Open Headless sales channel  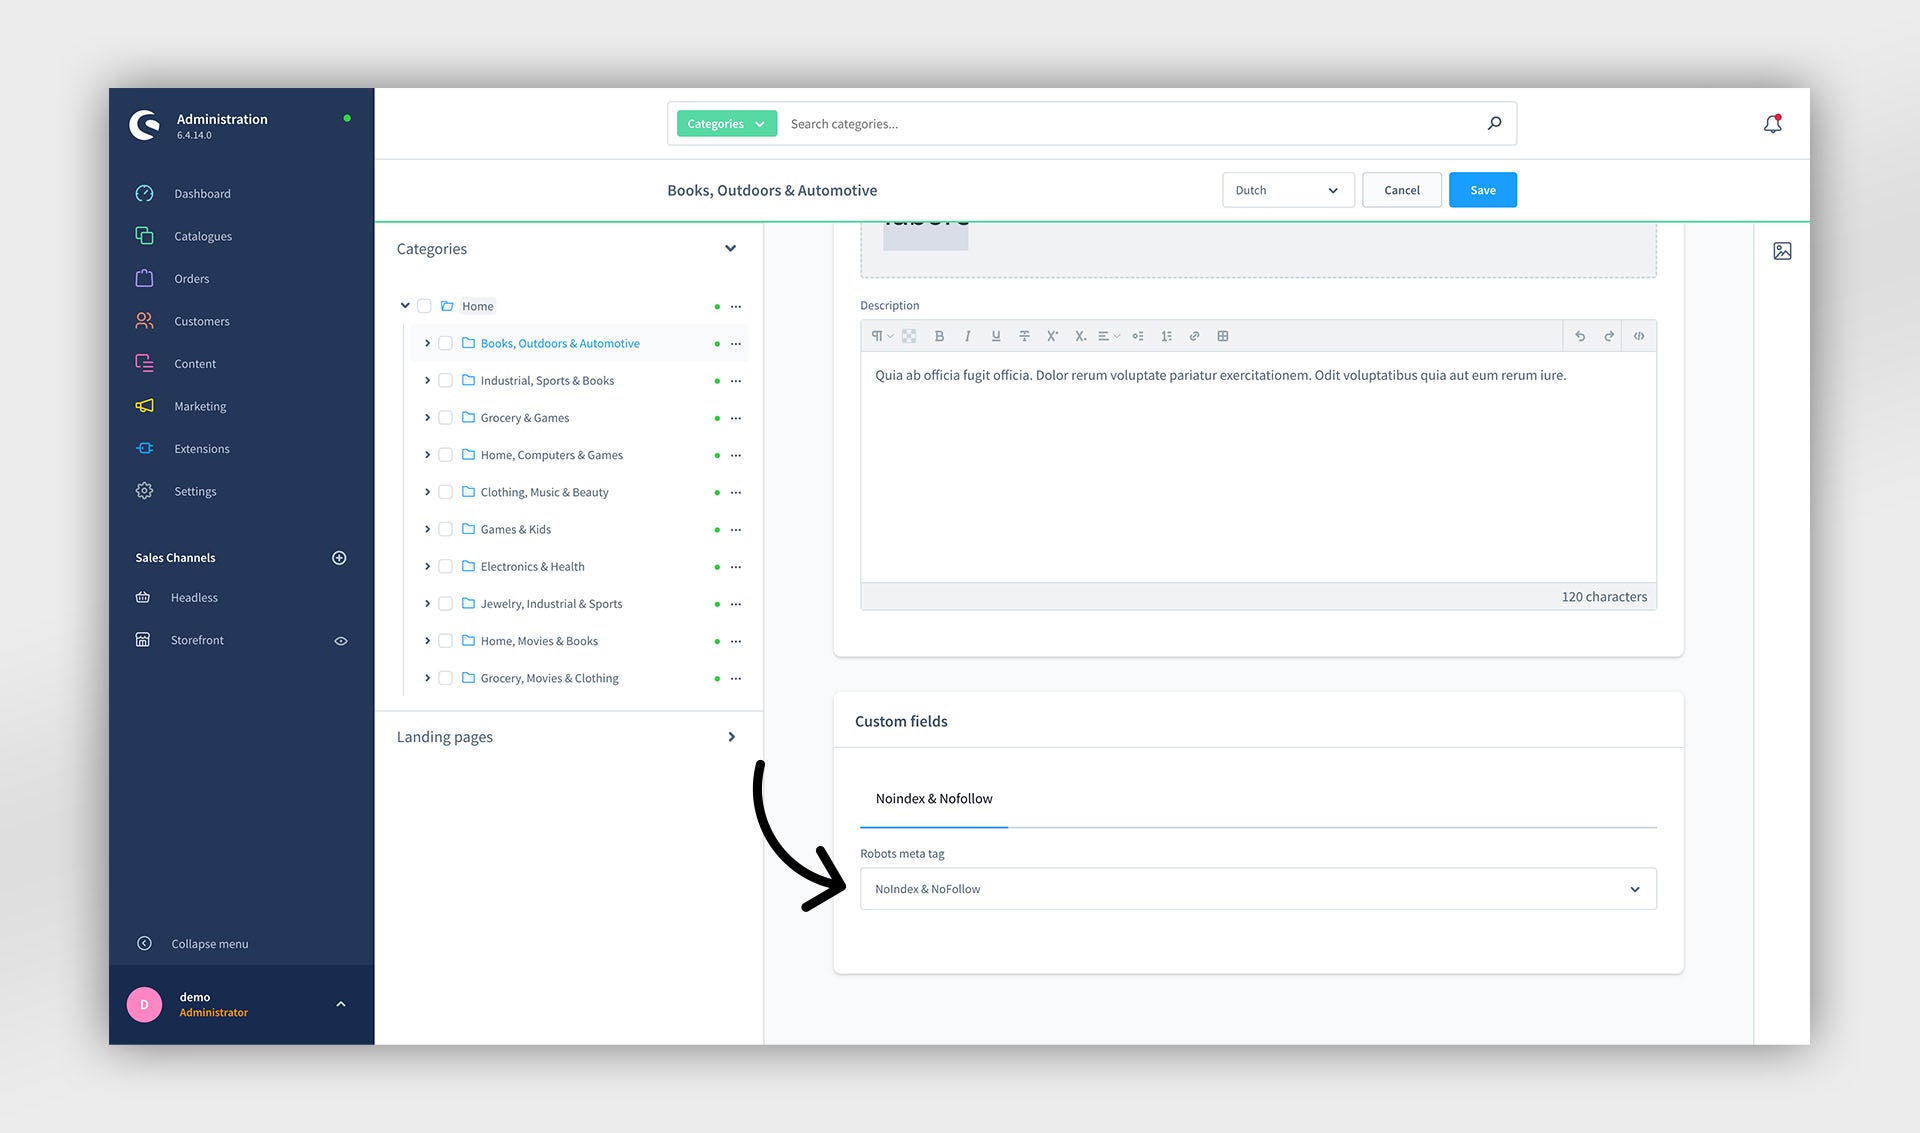[x=194, y=597]
